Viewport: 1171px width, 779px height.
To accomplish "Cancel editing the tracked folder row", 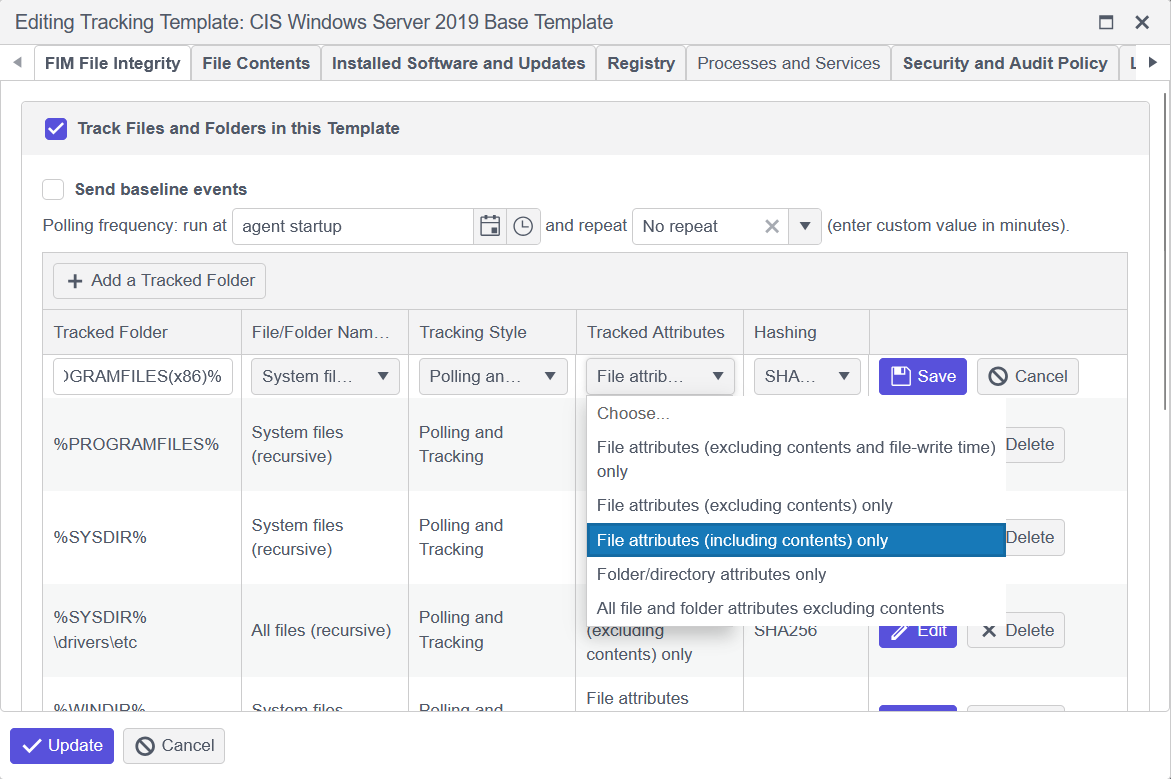I will pos(1028,376).
